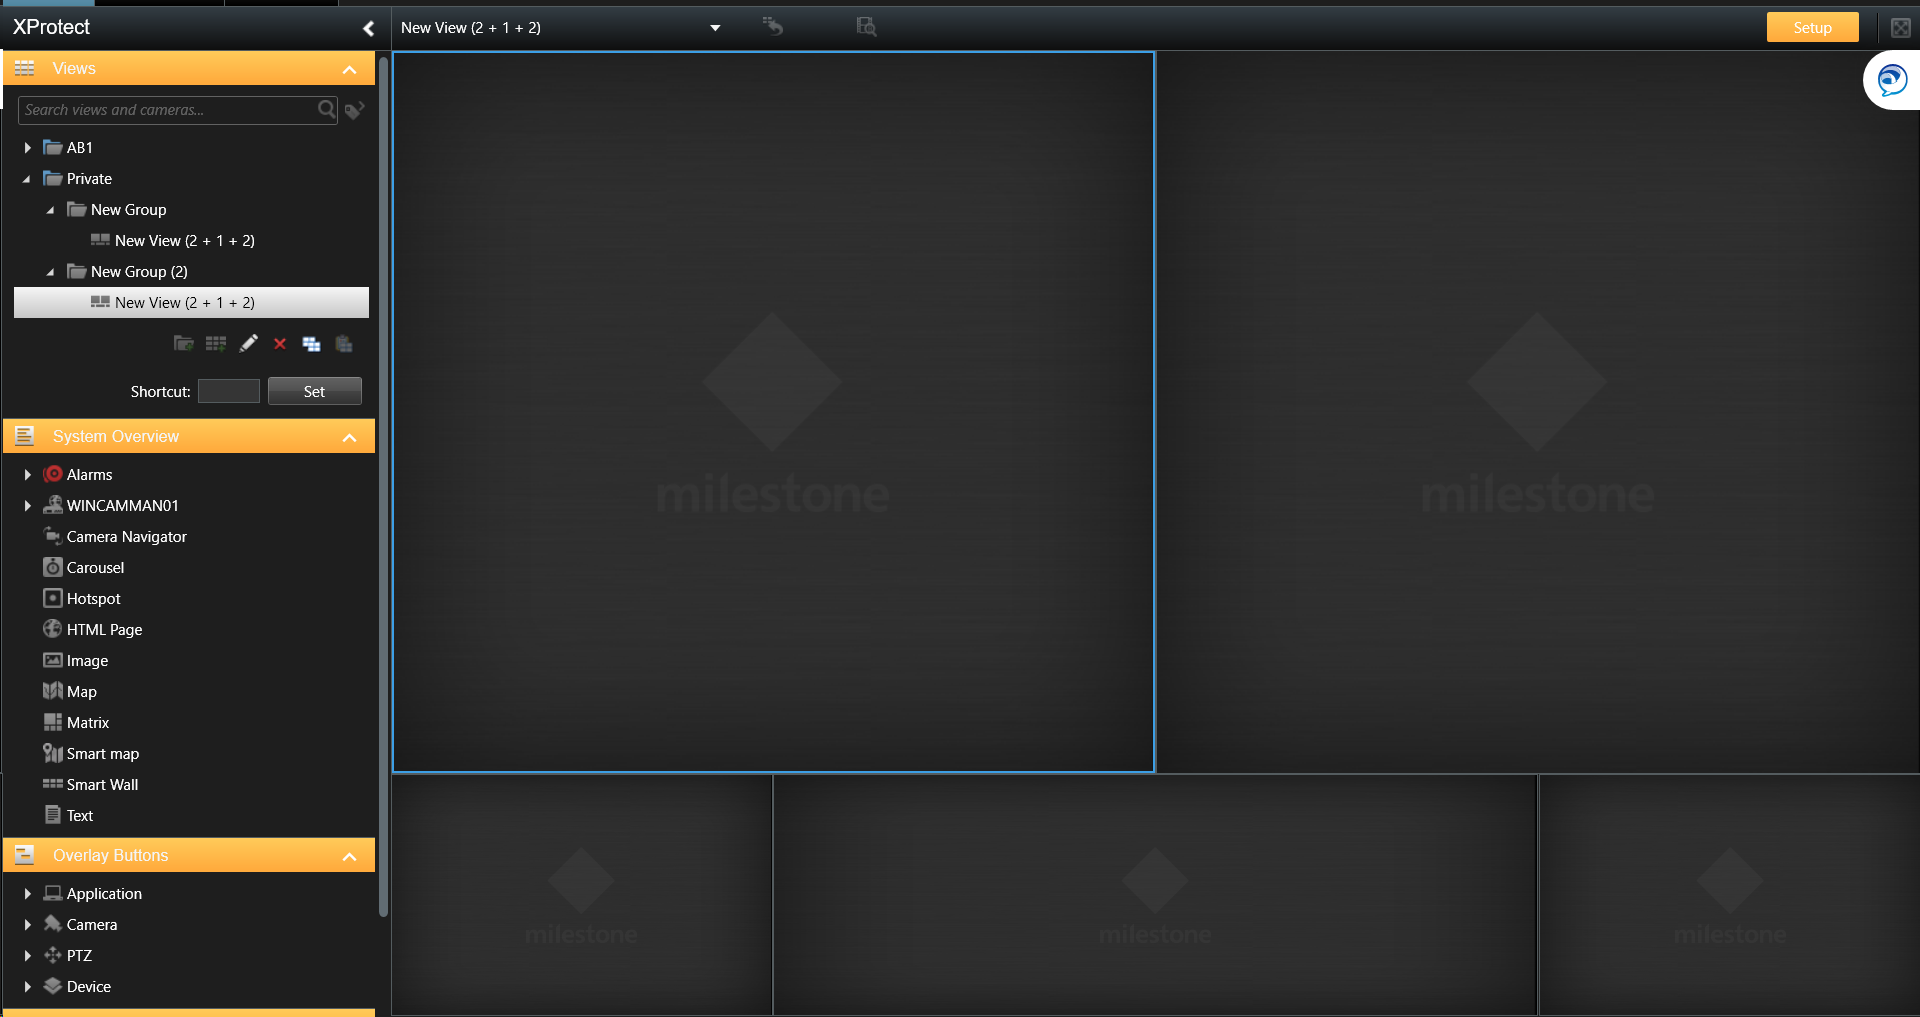Toggle full screen mode icon
1920x1017 pixels.
[1901, 27]
